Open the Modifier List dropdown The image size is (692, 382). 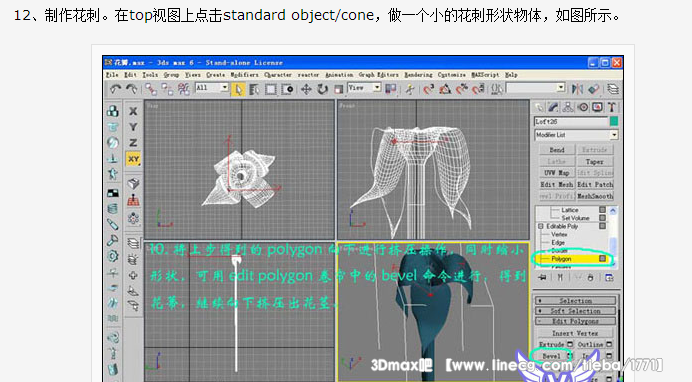point(576,135)
